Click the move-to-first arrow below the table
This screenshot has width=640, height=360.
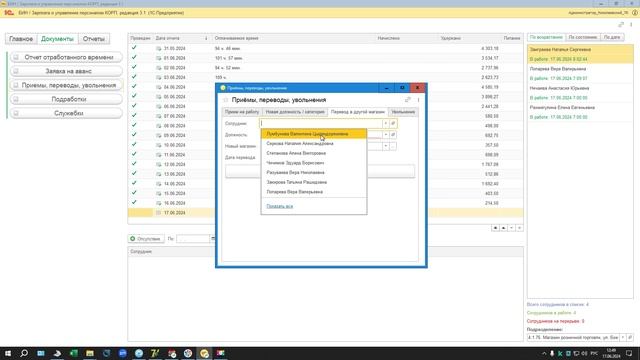click(x=495, y=228)
